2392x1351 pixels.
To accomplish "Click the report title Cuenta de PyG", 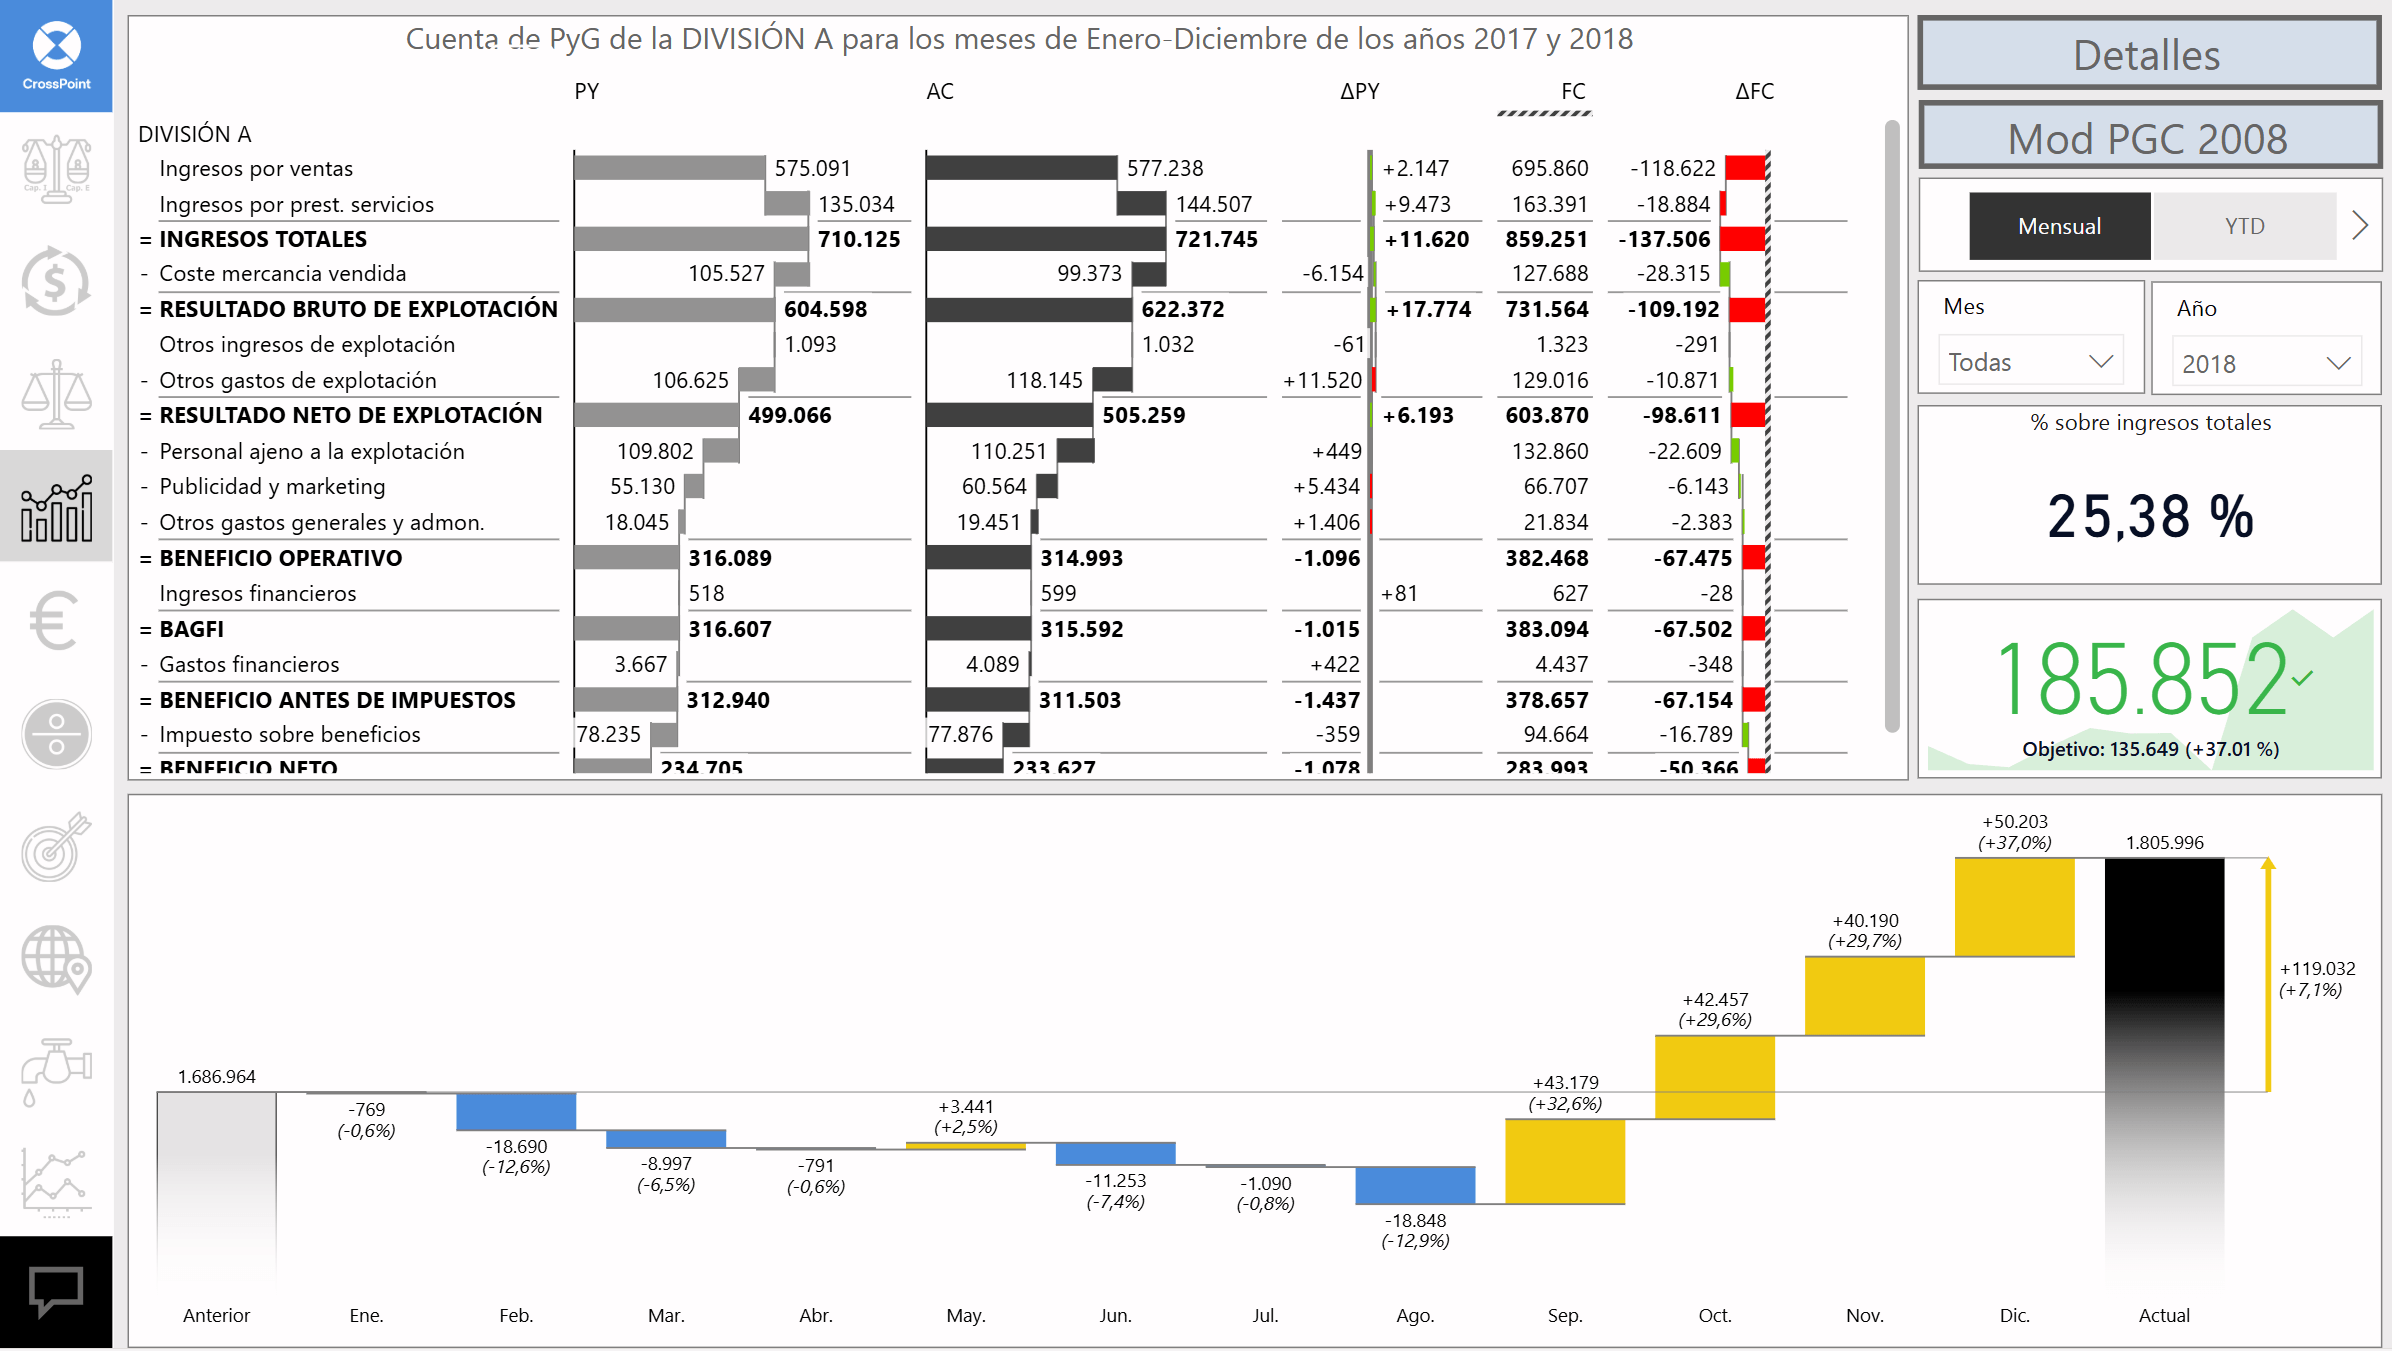I will 1019,38.
